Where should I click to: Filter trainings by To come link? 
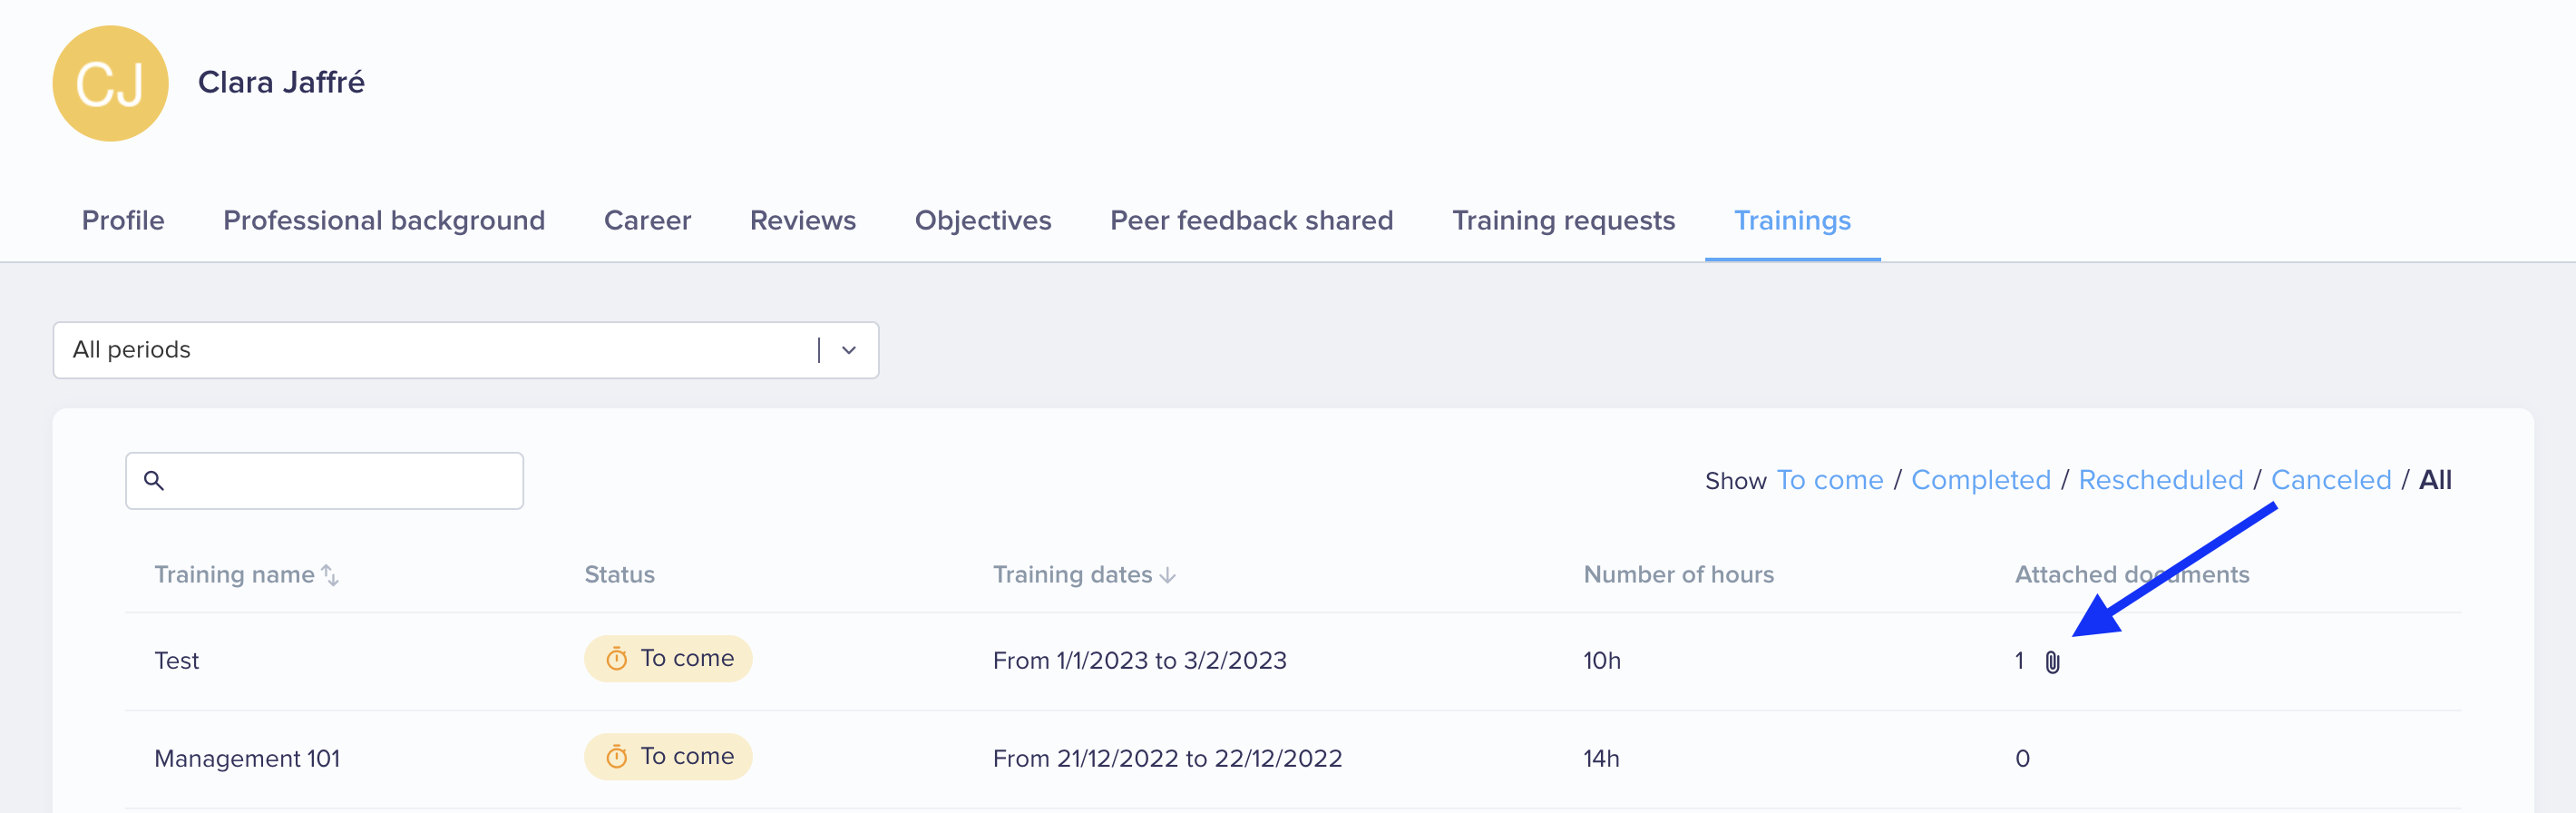coord(1829,480)
